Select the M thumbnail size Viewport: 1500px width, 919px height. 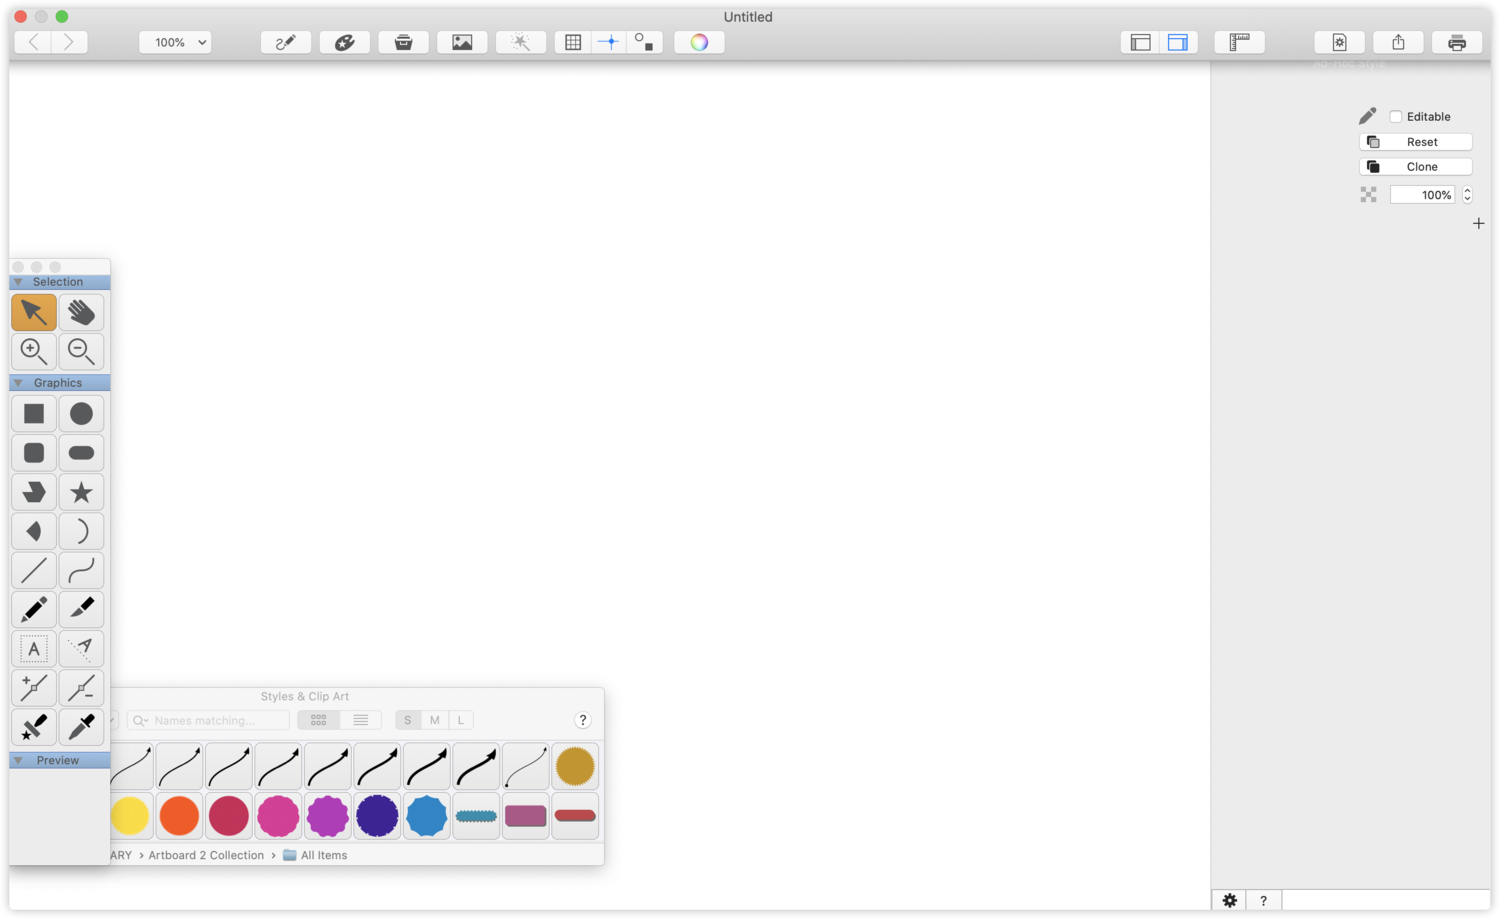[434, 720]
